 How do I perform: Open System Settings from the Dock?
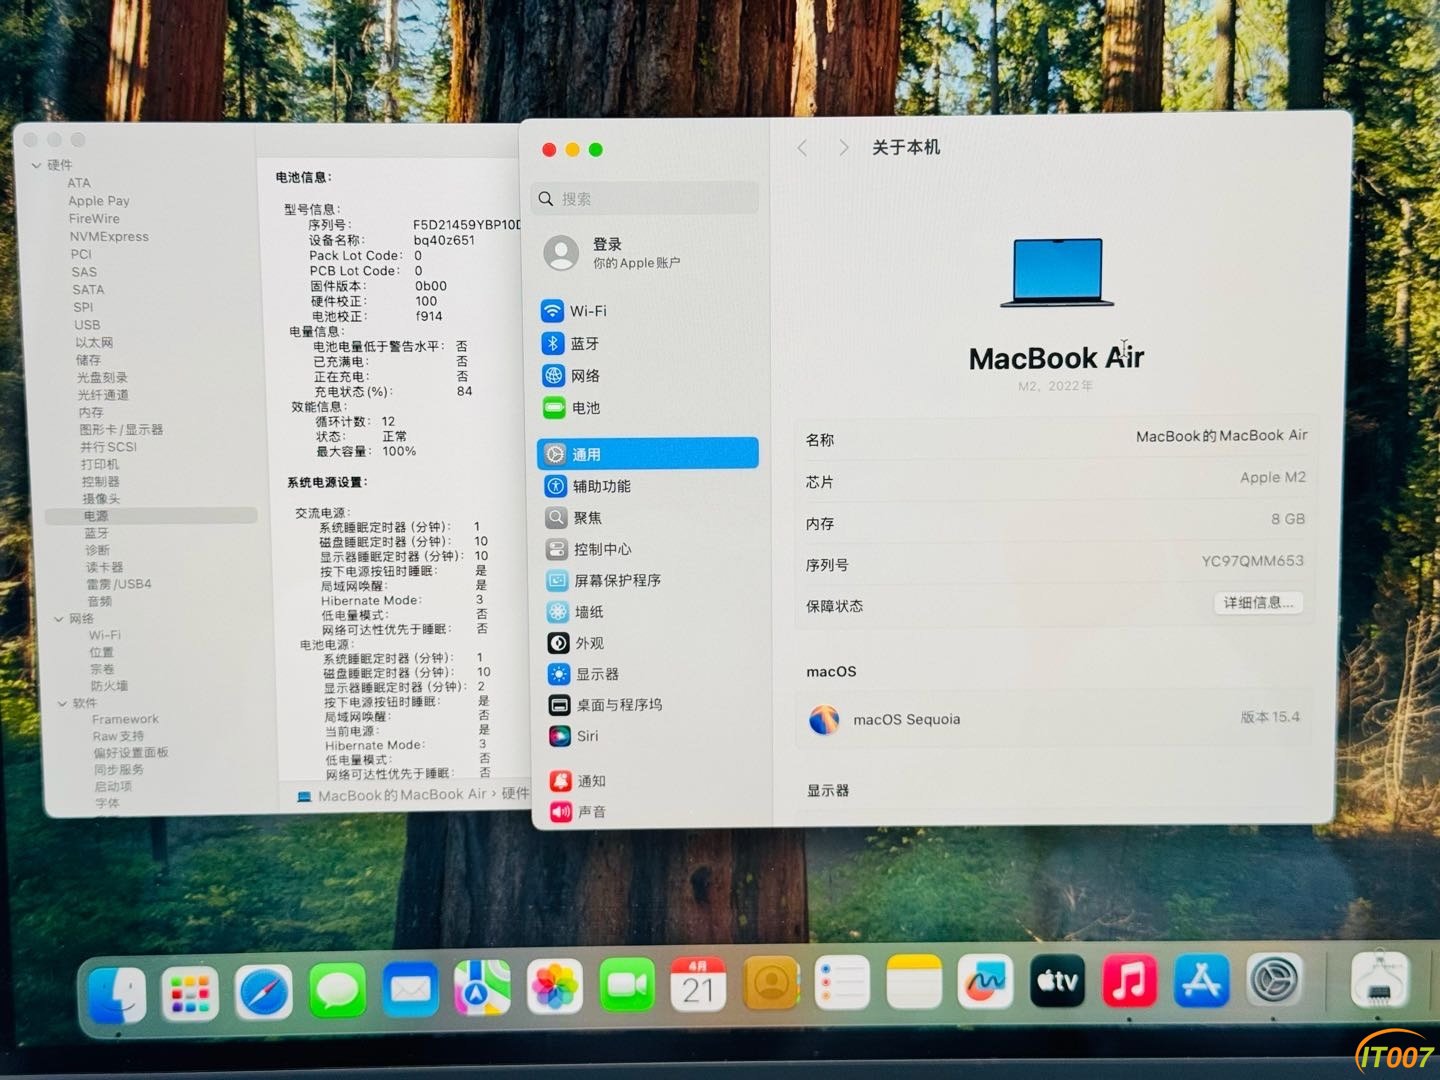coord(1274,980)
